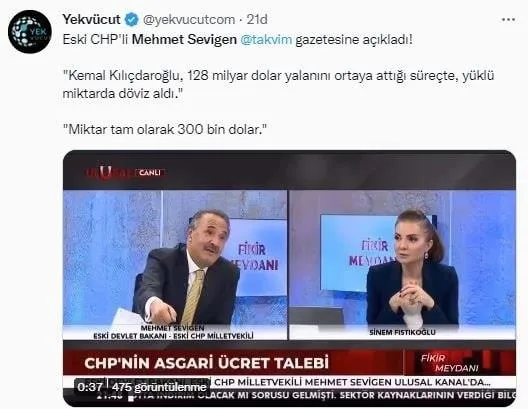Open the Yekvücut display name
Screen dimensions: 528x409
[91, 20]
